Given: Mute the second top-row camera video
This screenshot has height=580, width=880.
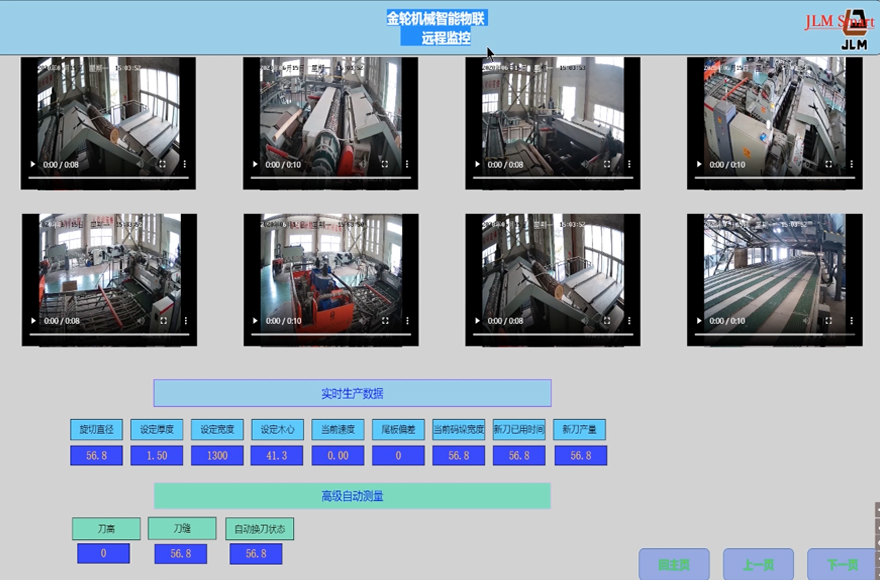Looking at the screenshot, I should pyautogui.click(x=363, y=165).
